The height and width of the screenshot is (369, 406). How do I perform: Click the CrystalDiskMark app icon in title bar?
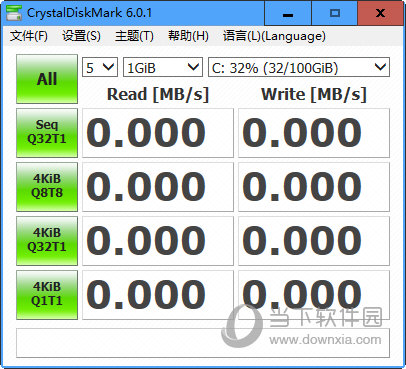(x=14, y=13)
